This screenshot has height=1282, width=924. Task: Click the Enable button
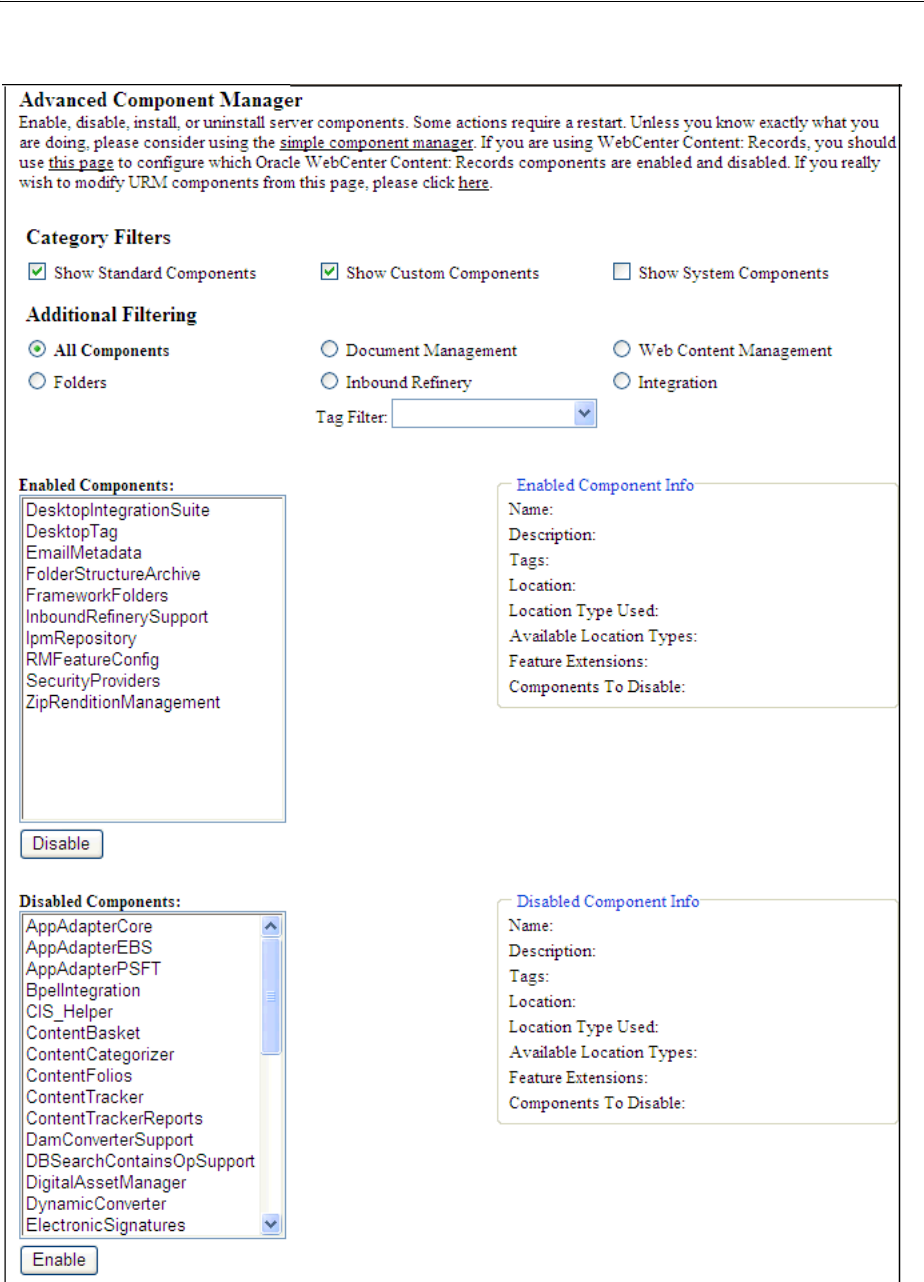click(x=59, y=1259)
